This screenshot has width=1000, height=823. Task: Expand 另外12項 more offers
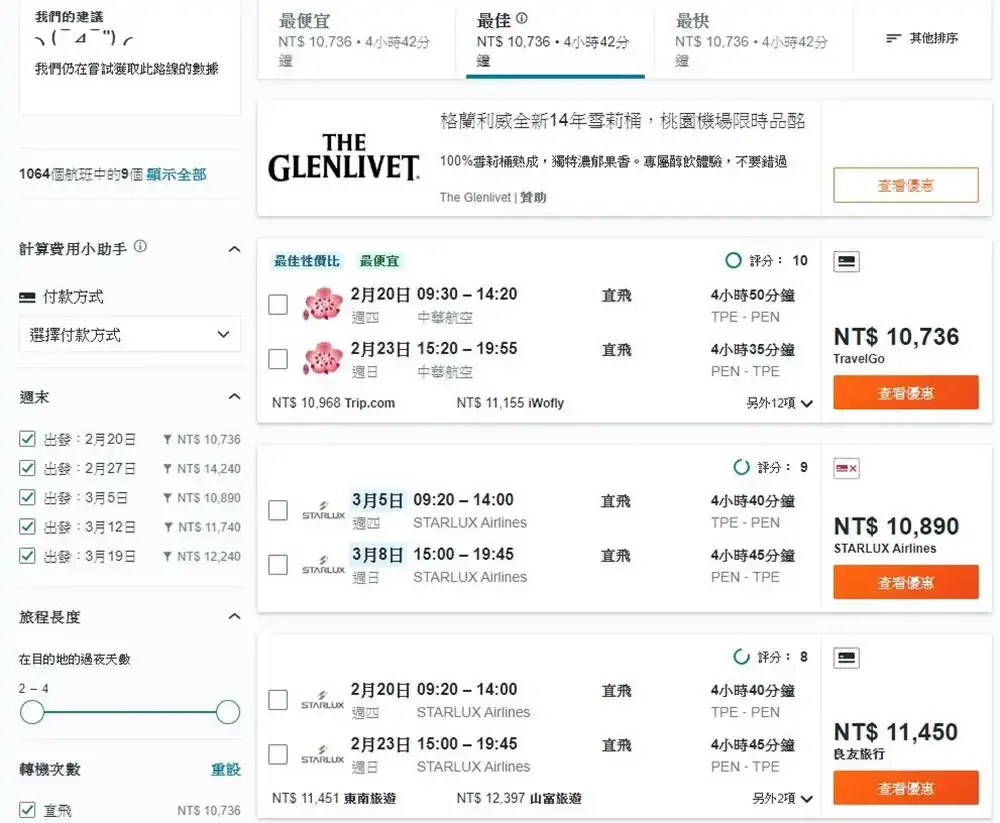coord(779,403)
